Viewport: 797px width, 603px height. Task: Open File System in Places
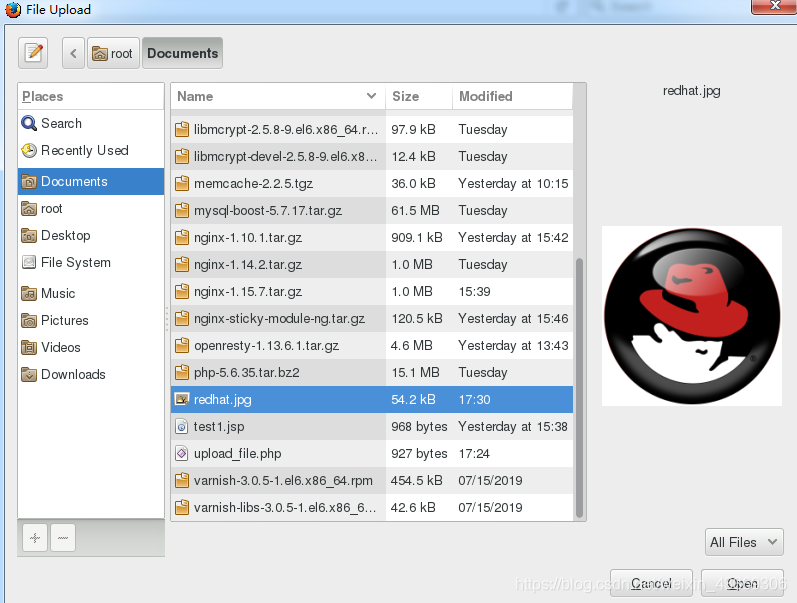tap(91, 262)
